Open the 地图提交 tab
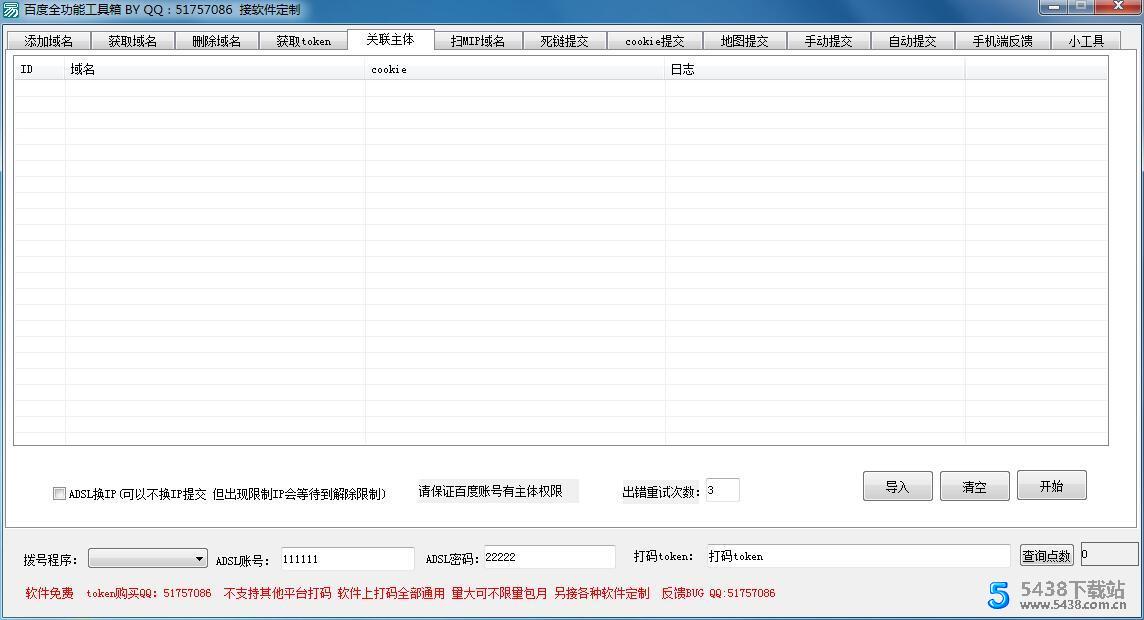1144x620 pixels. pyautogui.click(x=745, y=40)
